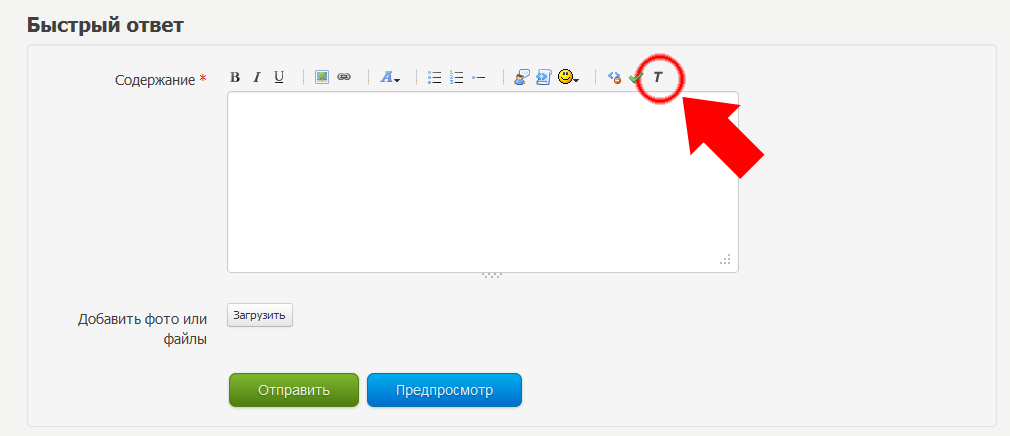The width and height of the screenshot is (1010, 436).
Task: Insert an image into the reply
Action: [322, 77]
